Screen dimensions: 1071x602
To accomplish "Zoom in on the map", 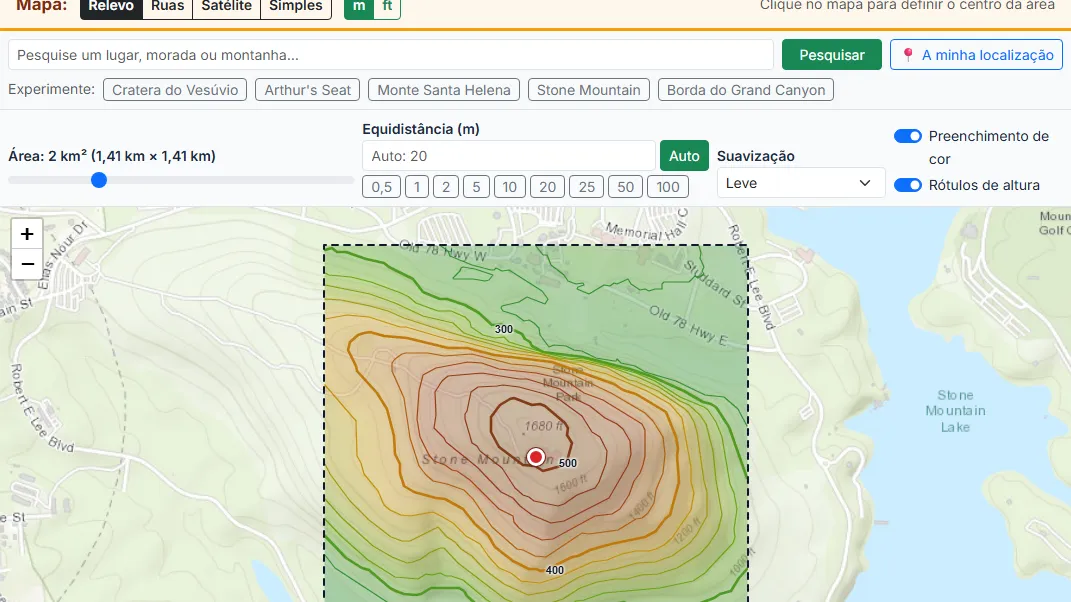I will click(x=27, y=234).
